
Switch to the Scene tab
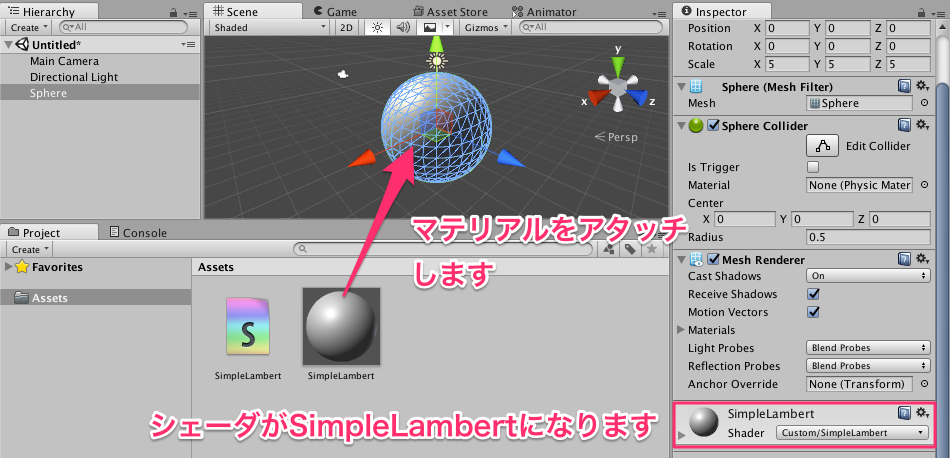253,11
